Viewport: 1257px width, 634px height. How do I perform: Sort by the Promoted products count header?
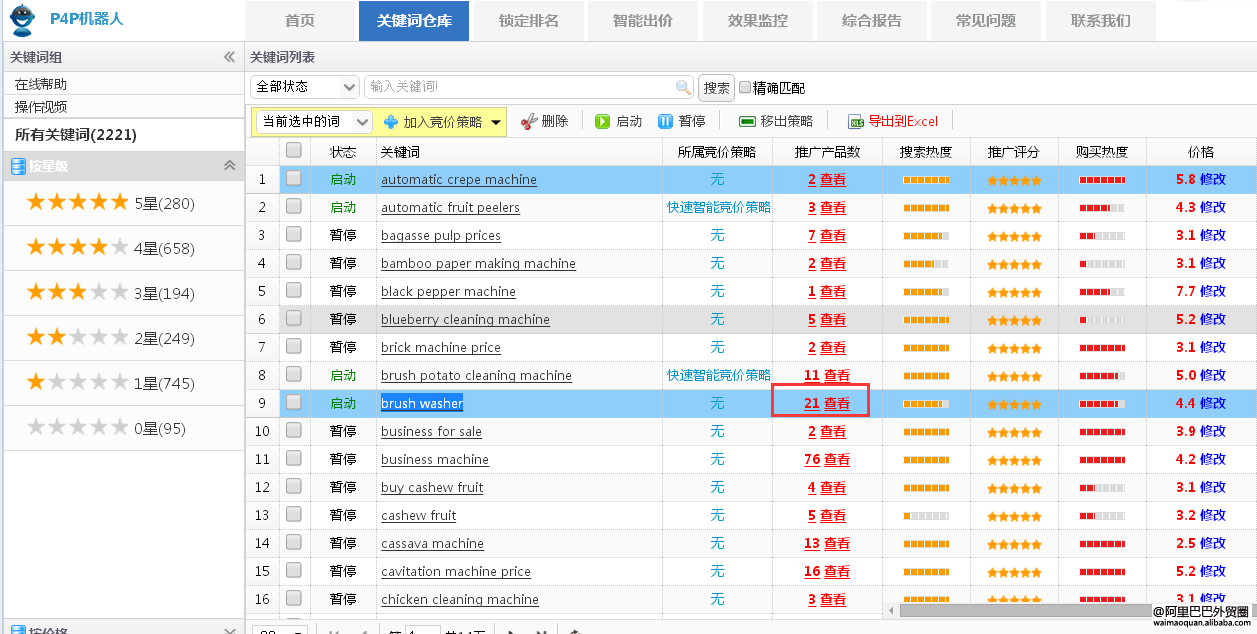[x=827, y=152]
